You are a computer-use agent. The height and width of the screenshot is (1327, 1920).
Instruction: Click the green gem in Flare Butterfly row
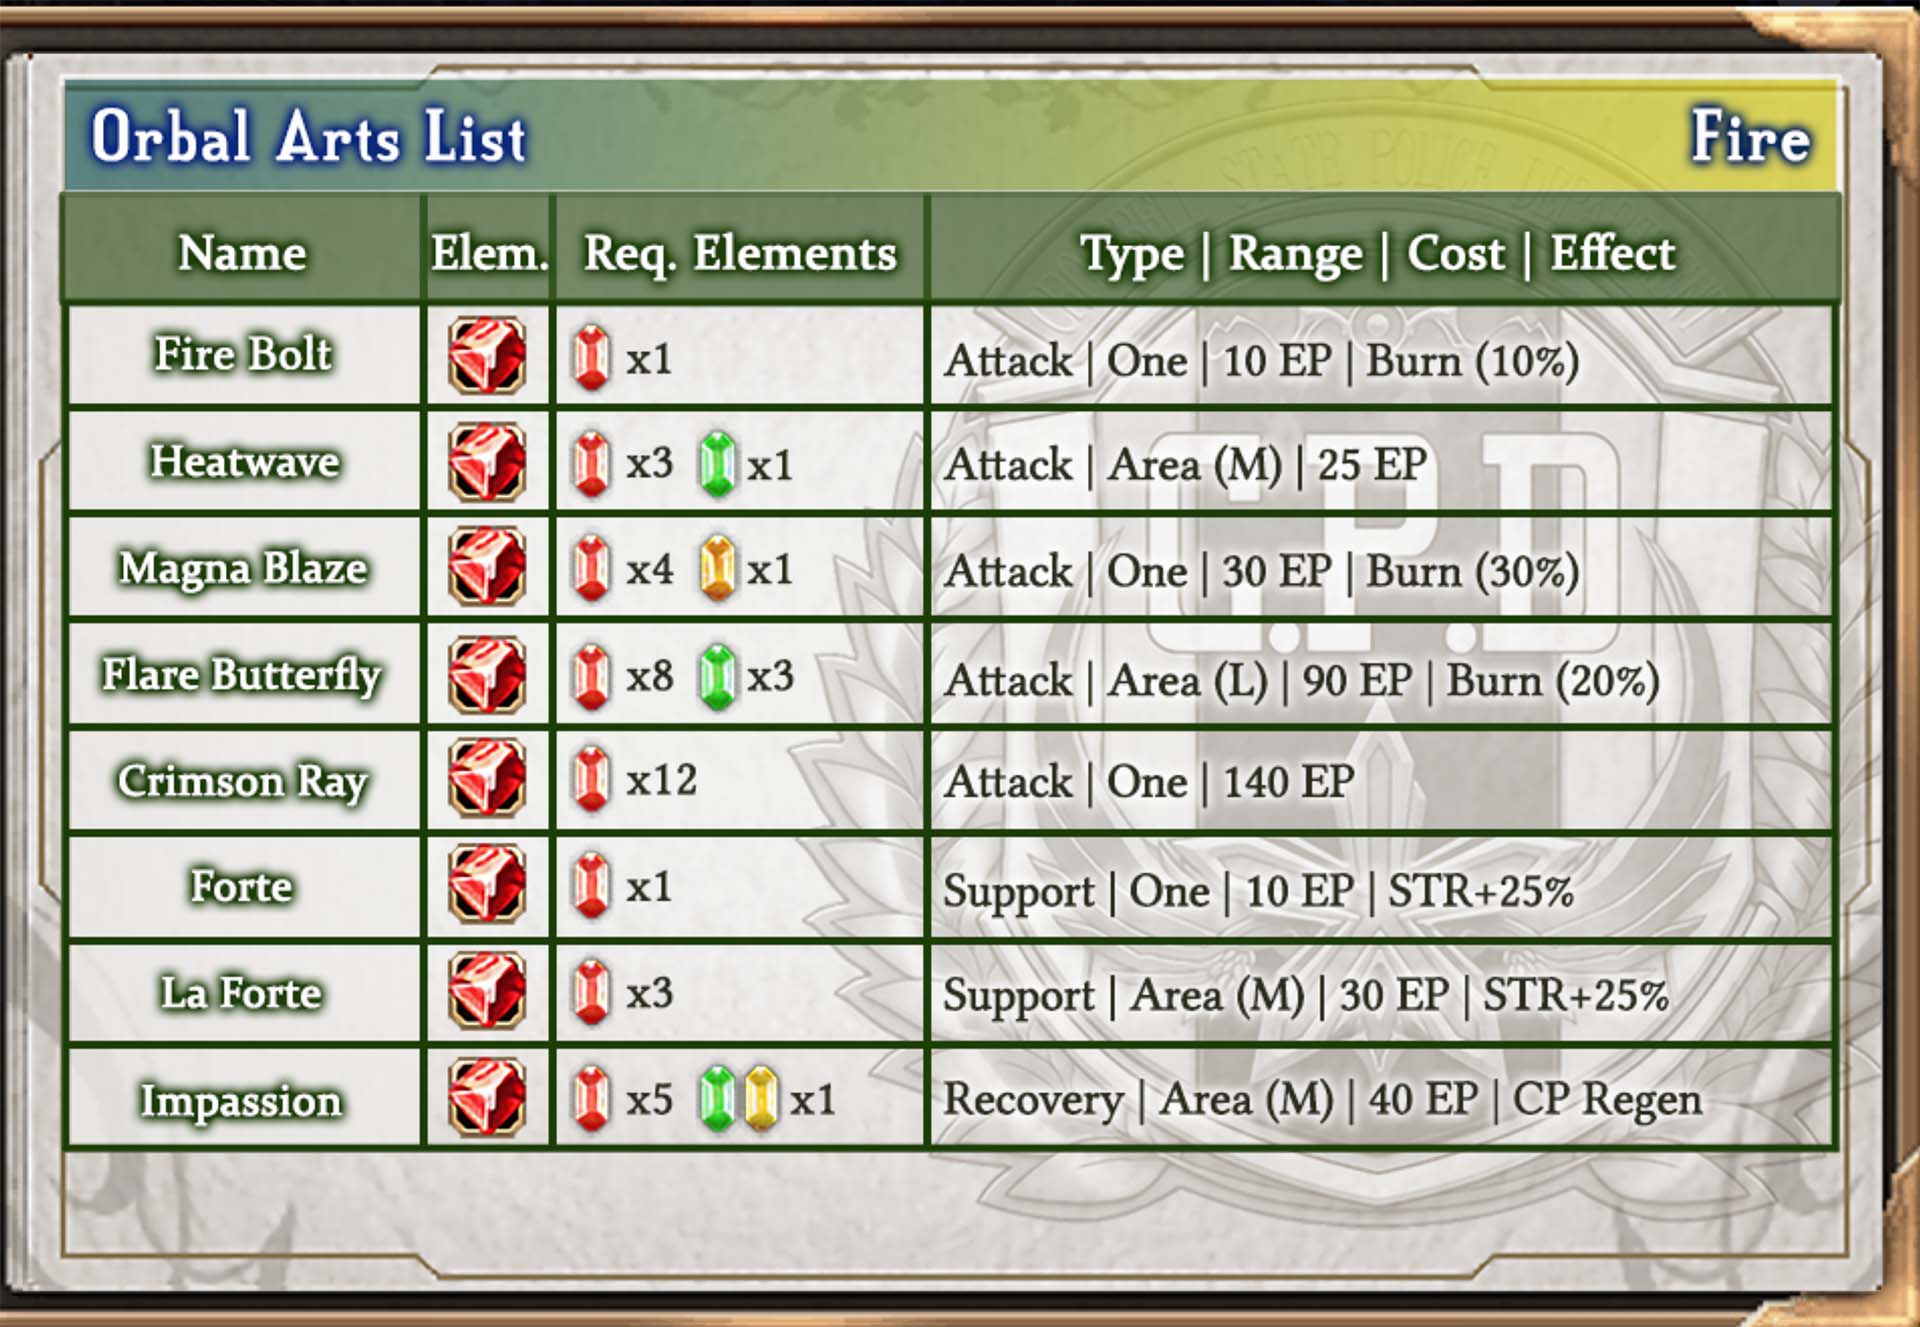tap(717, 677)
